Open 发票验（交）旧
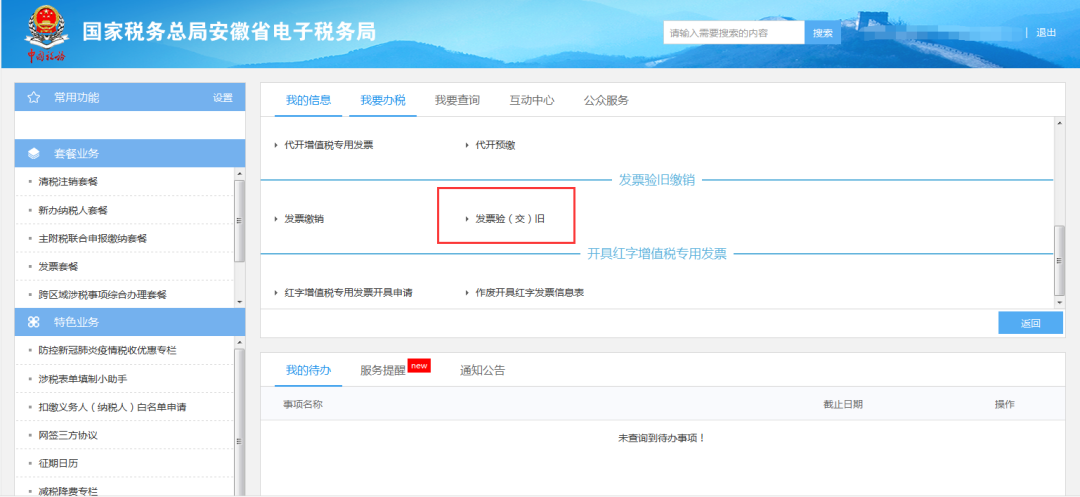The width and height of the screenshot is (1080, 497). (x=510, y=219)
